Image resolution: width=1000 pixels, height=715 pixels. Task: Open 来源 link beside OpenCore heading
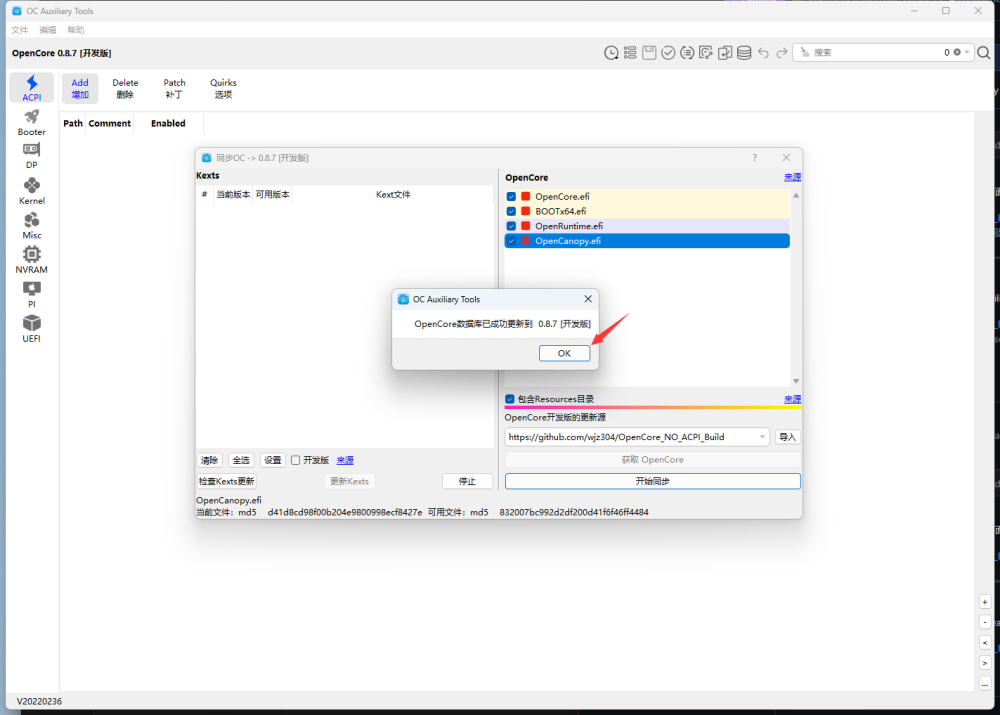(x=792, y=177)
